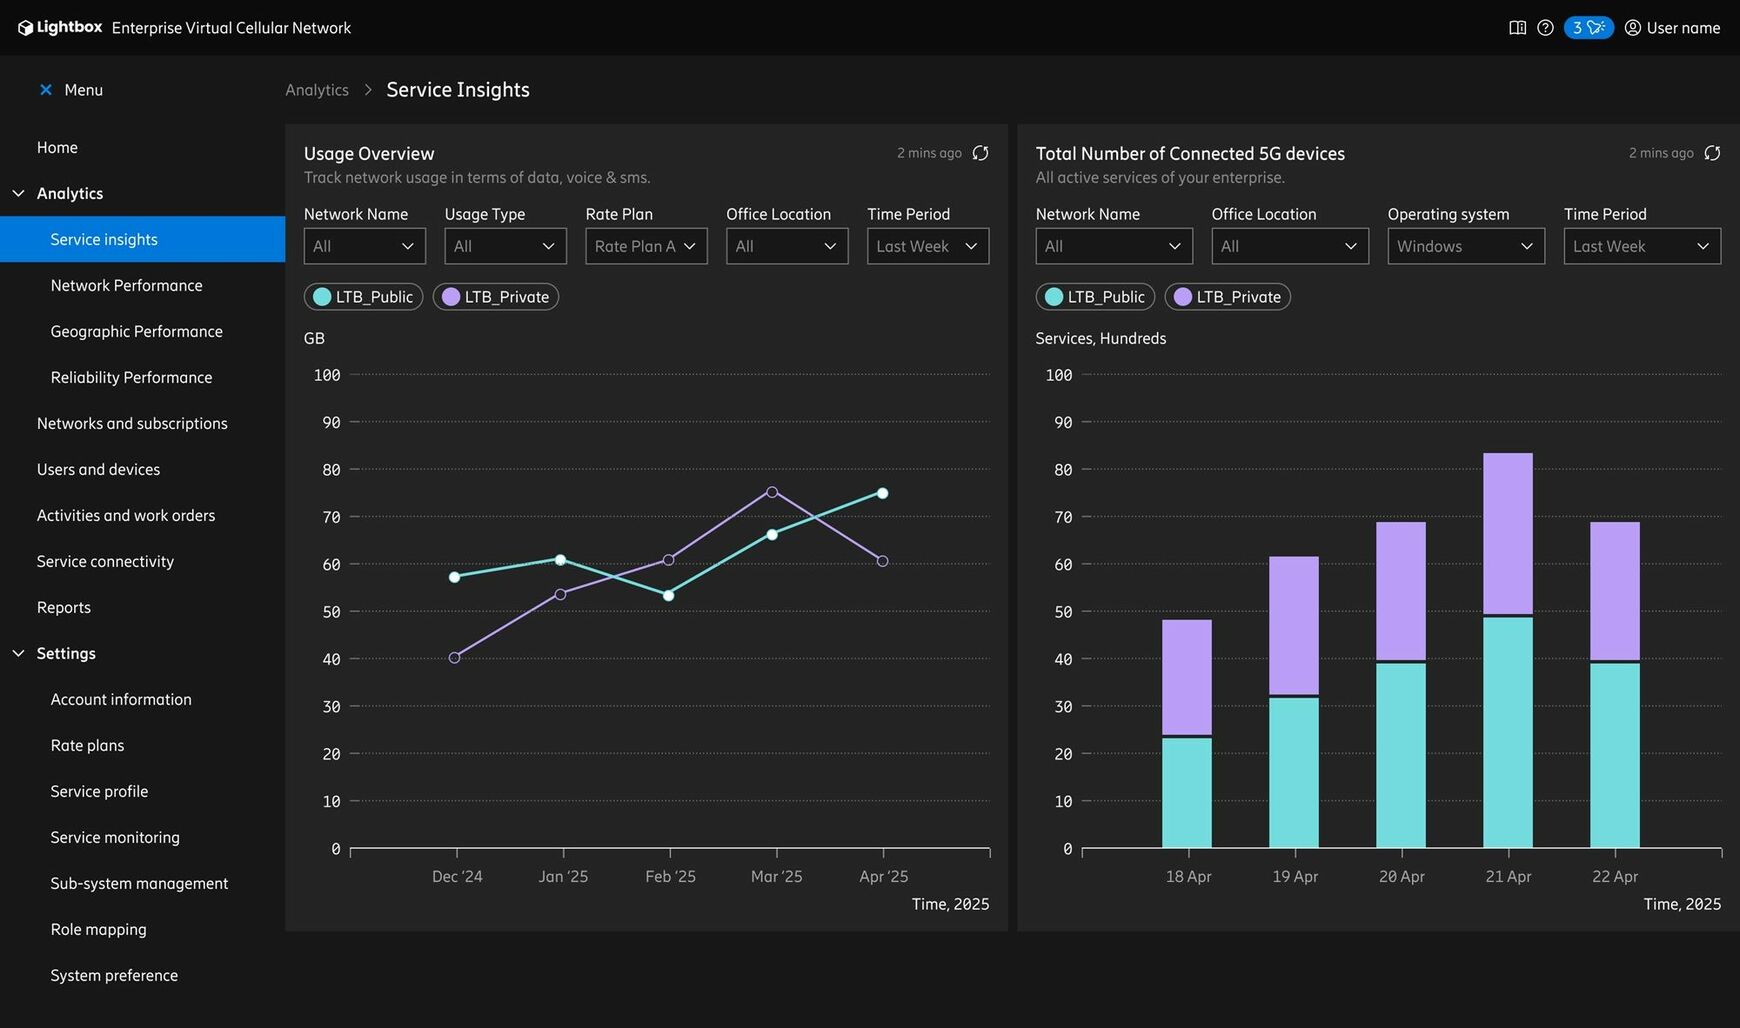
Task: Toggle LTB_Private series in Usage Overview
Action: 496,297
